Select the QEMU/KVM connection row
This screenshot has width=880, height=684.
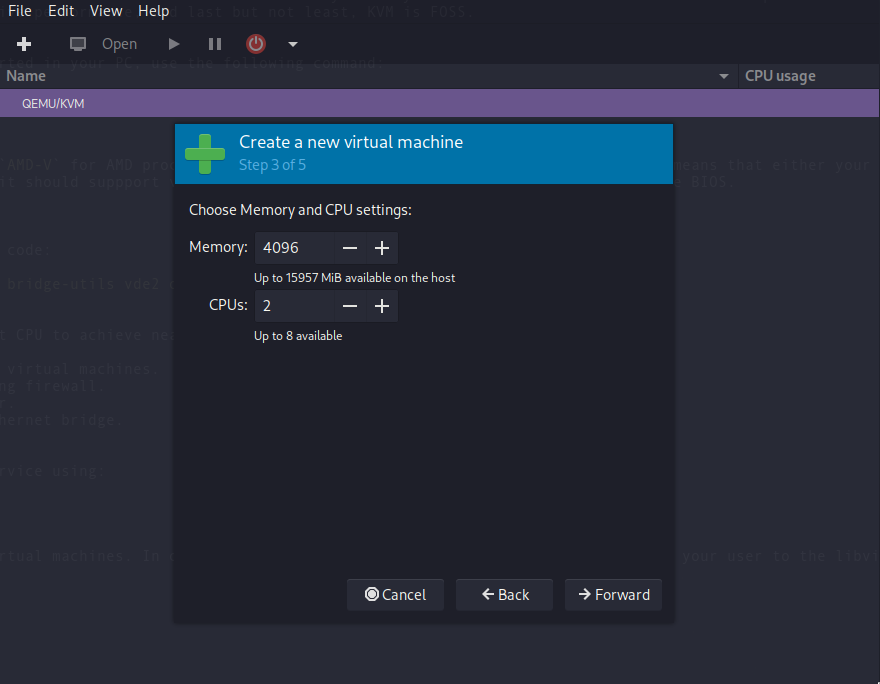tap(439, 103)
